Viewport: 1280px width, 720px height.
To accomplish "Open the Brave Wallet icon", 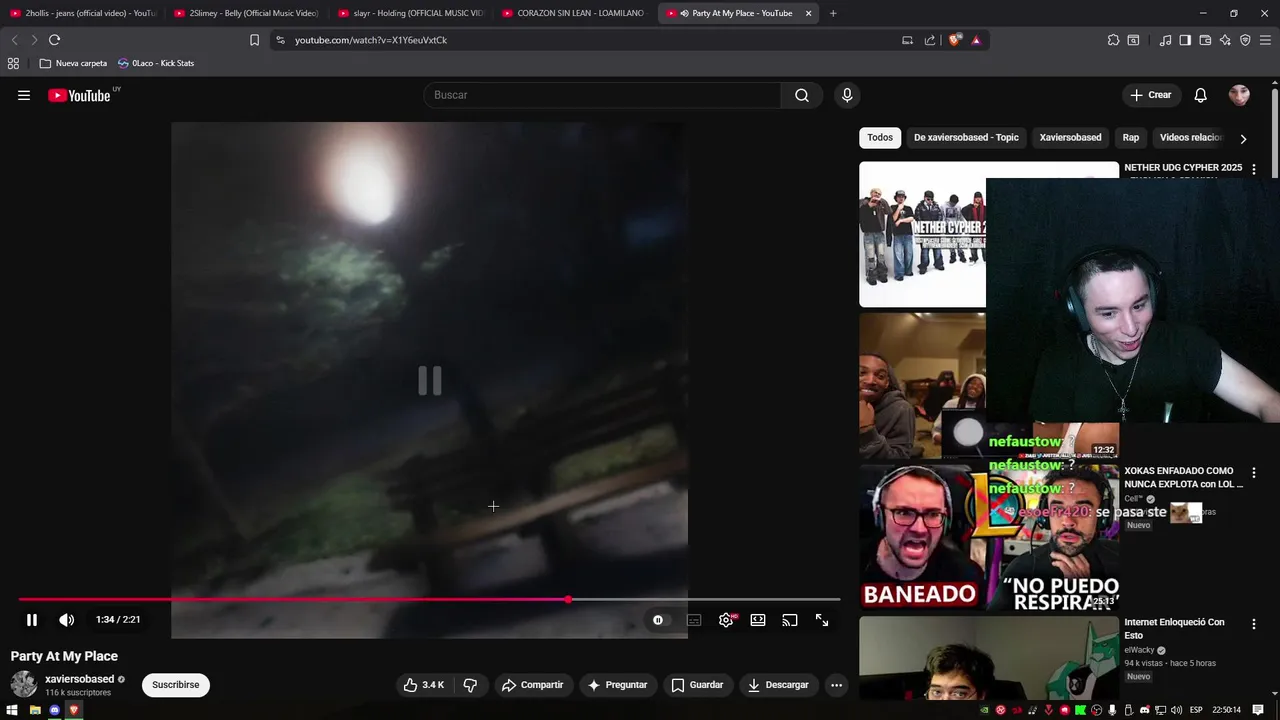I will [x=1205, y=40].
